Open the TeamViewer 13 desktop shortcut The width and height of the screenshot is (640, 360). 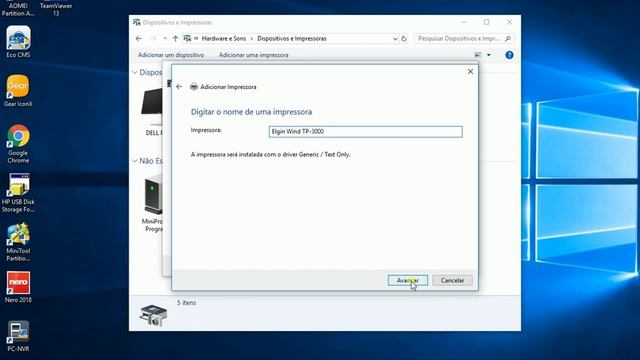click(56, 9)
